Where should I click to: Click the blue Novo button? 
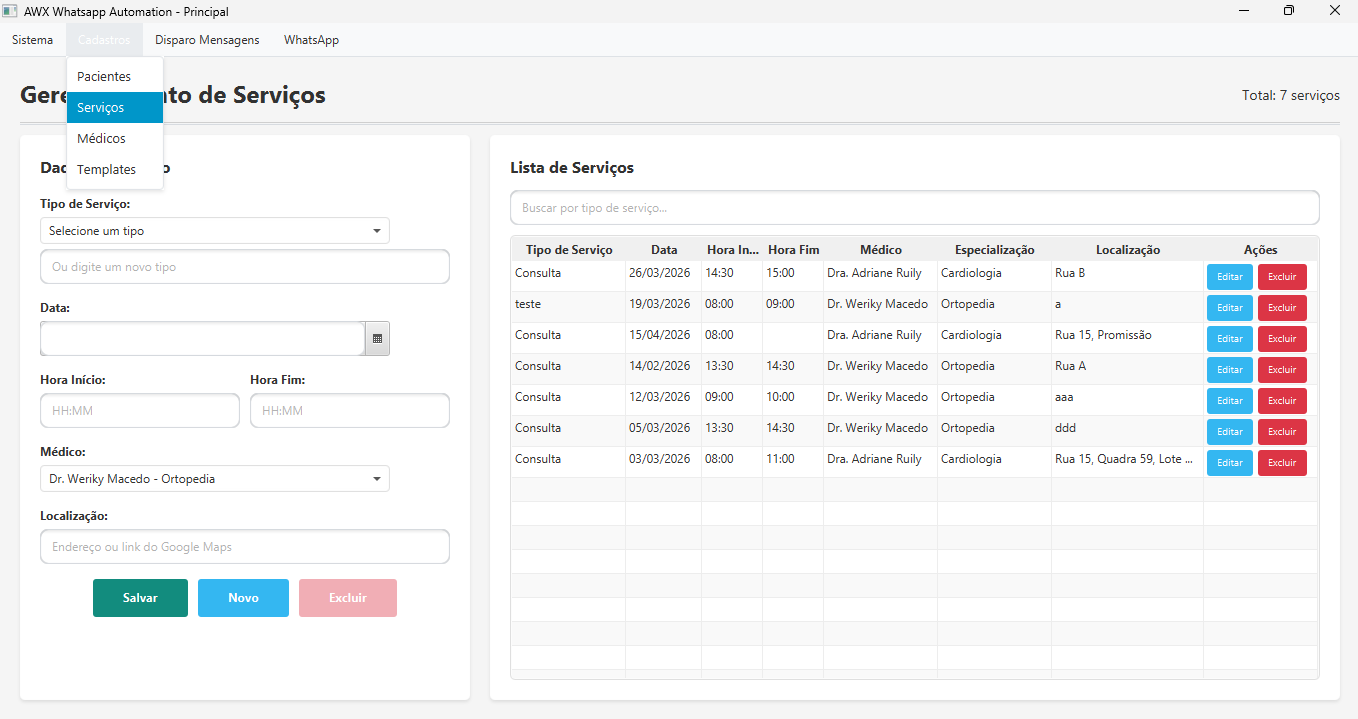243,598
